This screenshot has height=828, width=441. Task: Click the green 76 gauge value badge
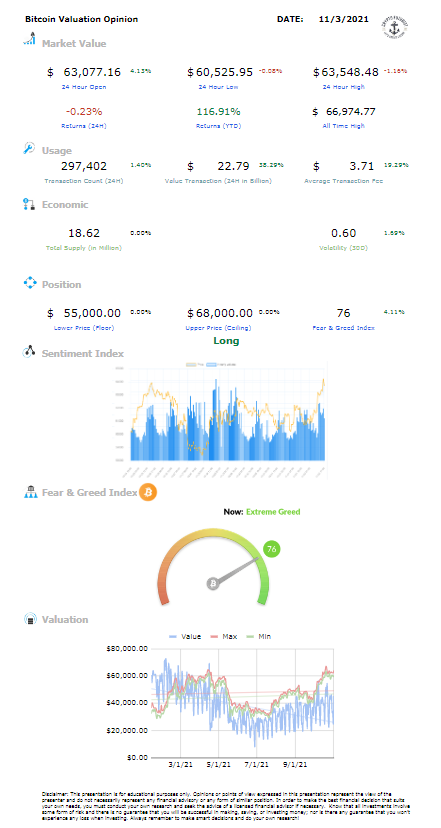point(272,549)
